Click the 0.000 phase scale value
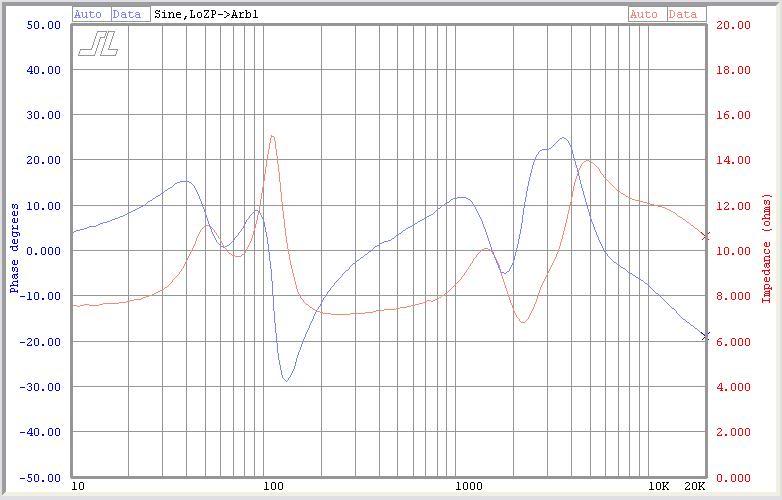 point(43,251)
